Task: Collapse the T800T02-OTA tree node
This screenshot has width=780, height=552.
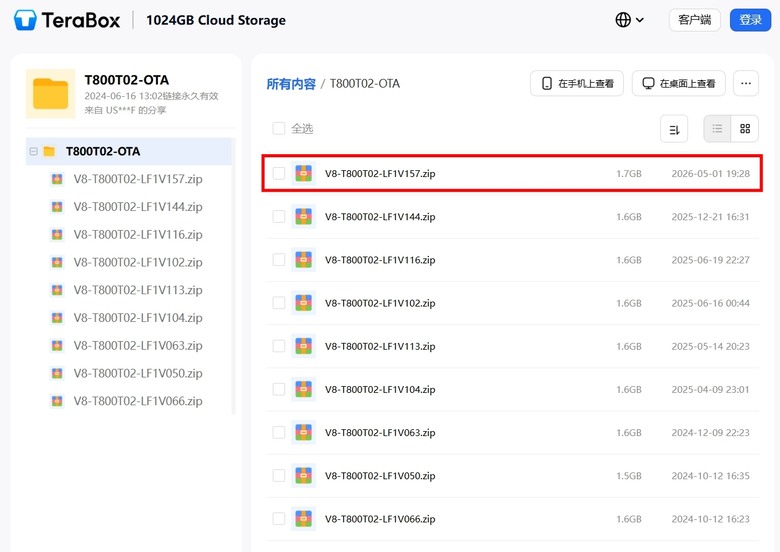Action: tap(33, 151)
